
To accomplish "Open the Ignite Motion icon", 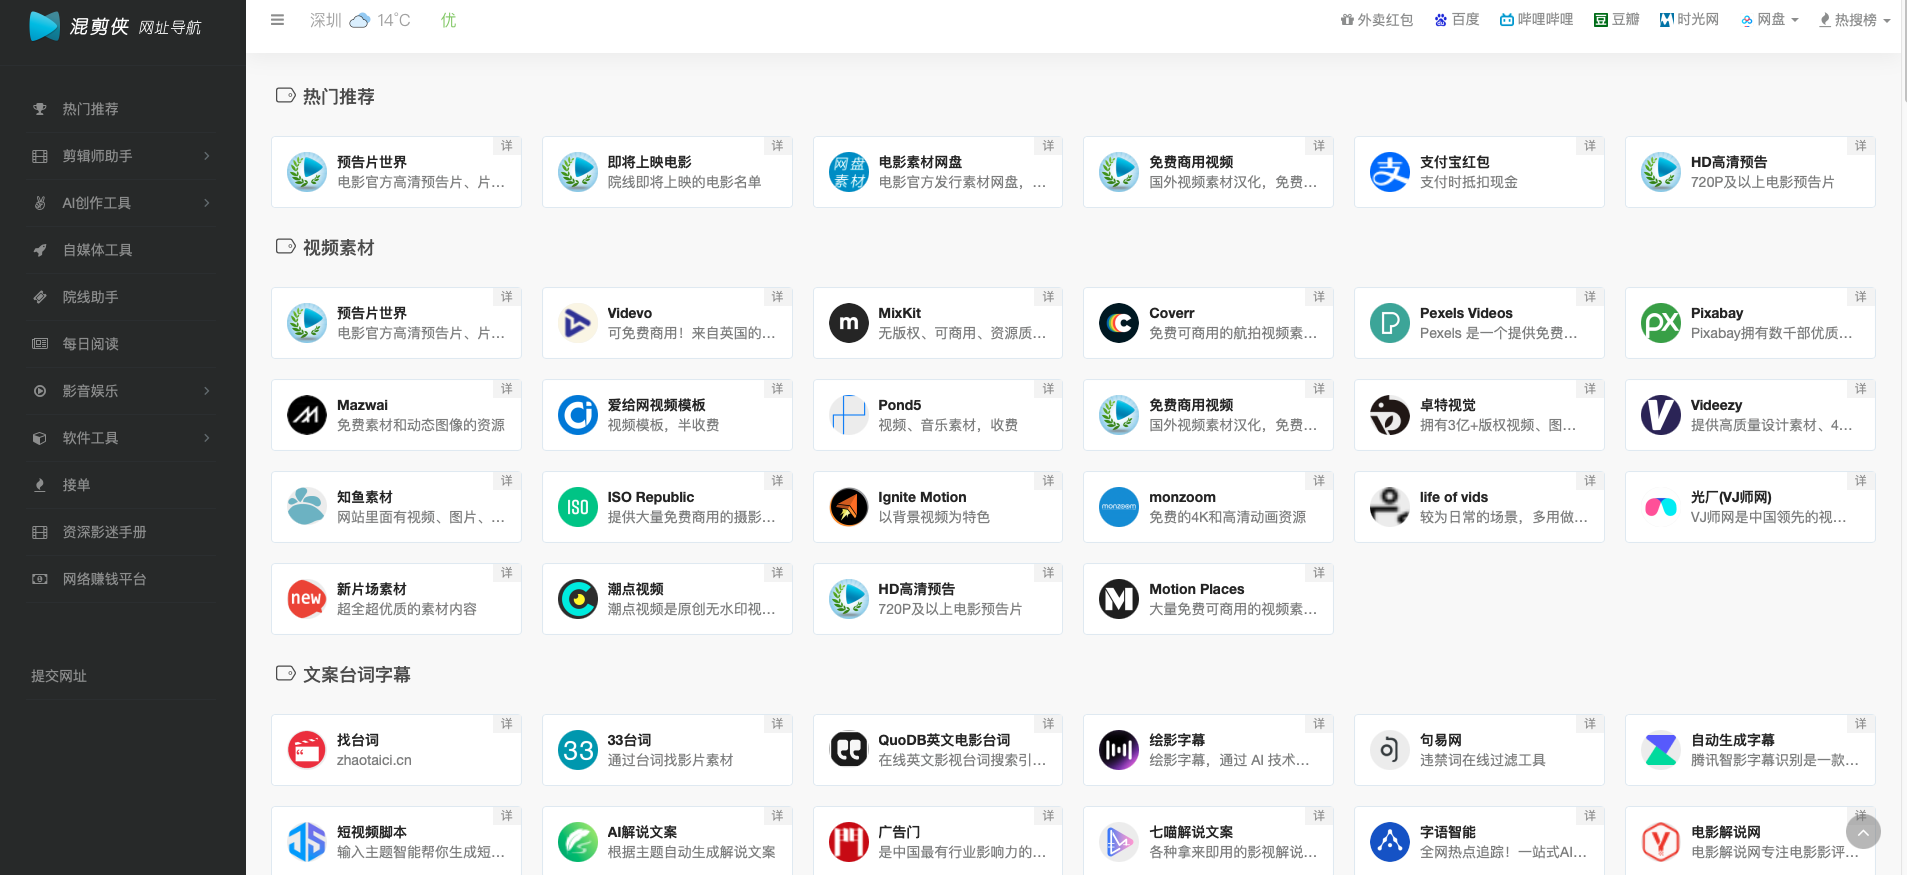I will [848, 507].
